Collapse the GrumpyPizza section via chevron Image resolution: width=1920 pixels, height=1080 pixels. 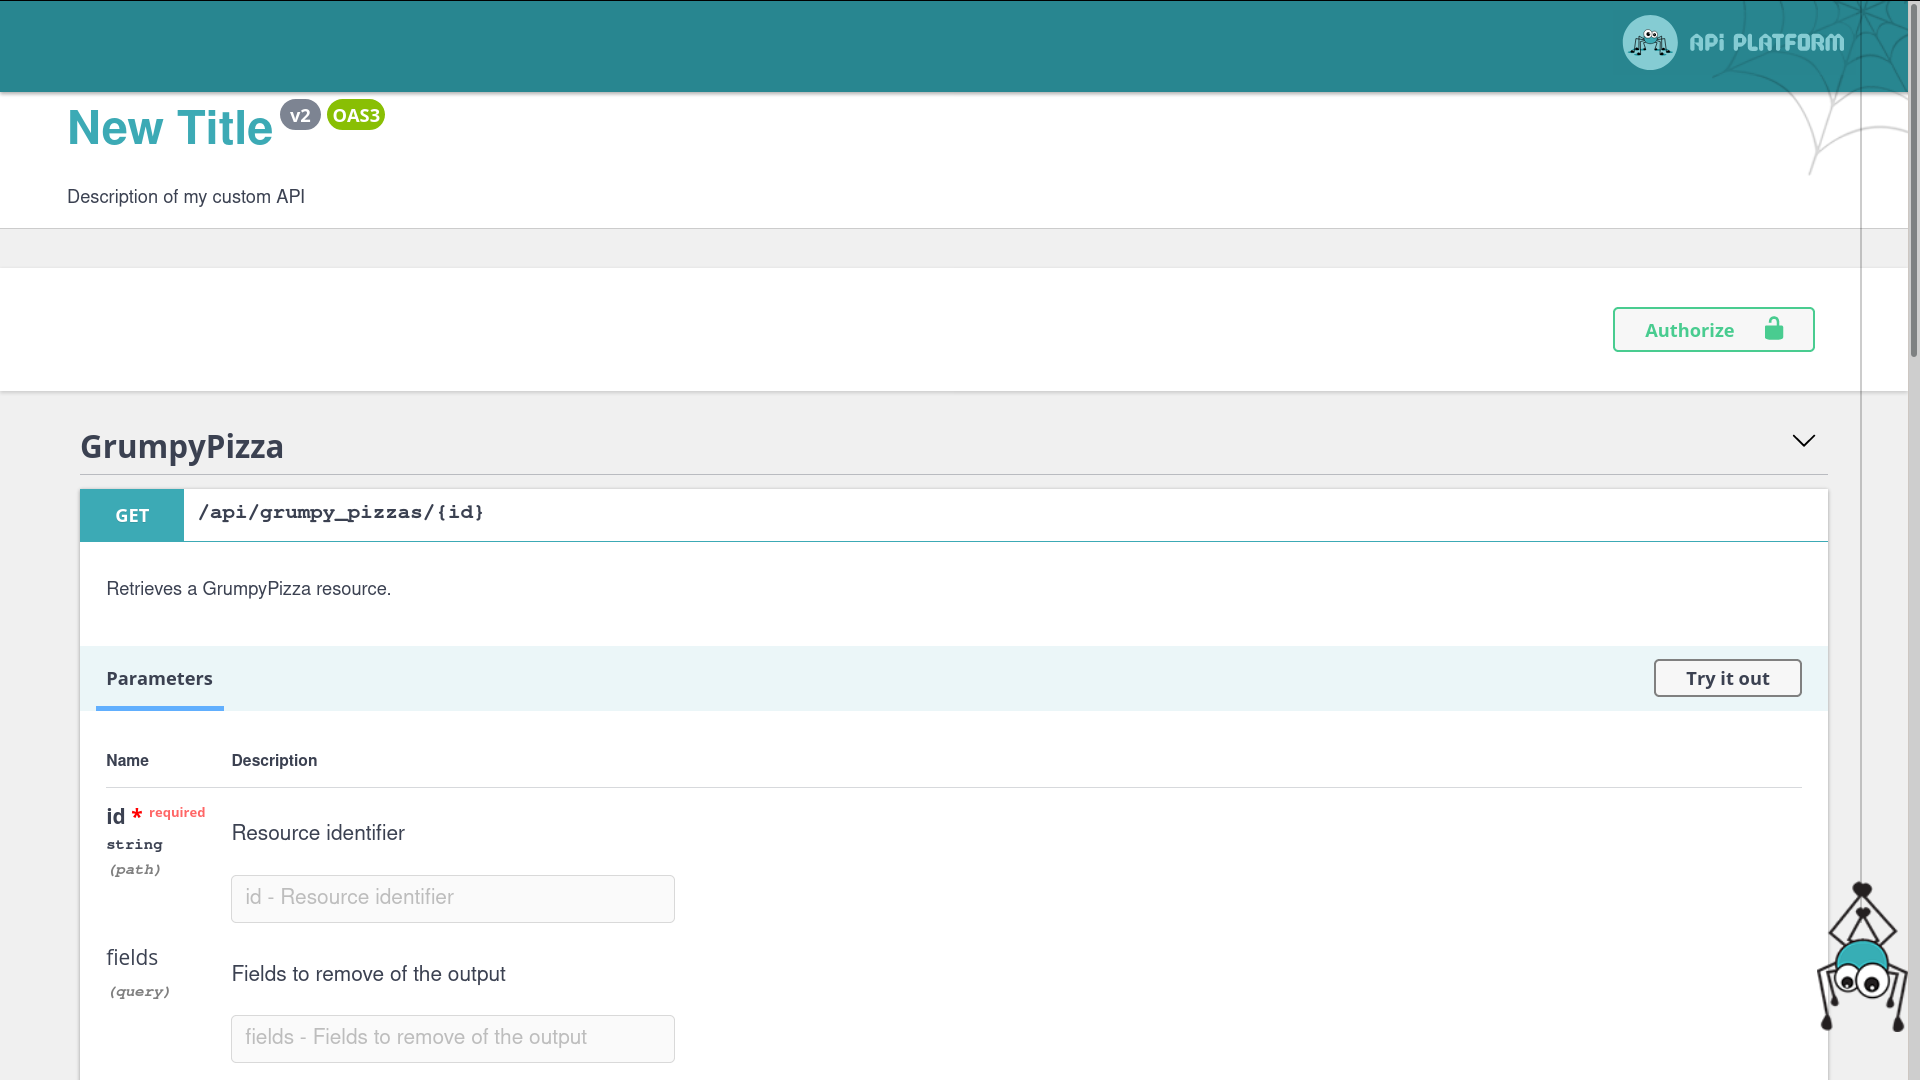tap(1803, 440)
